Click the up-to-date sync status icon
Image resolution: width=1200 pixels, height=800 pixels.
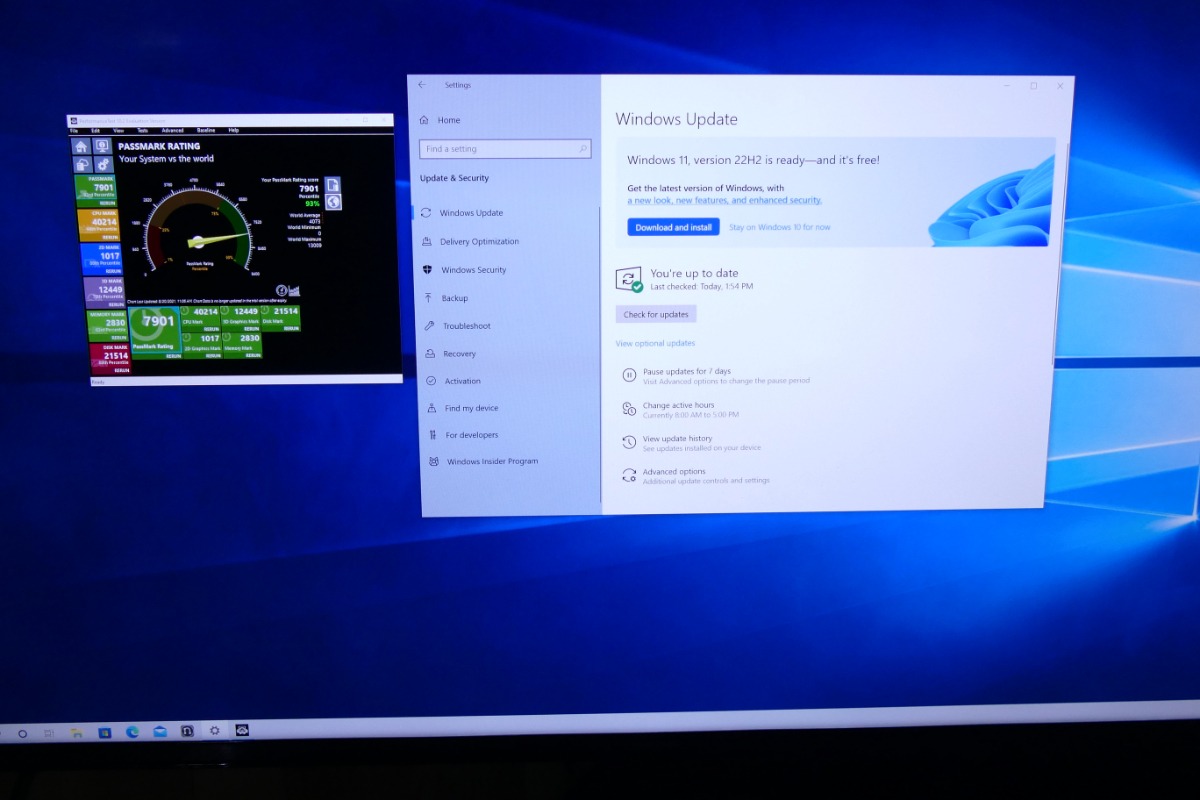pos(628,279)
